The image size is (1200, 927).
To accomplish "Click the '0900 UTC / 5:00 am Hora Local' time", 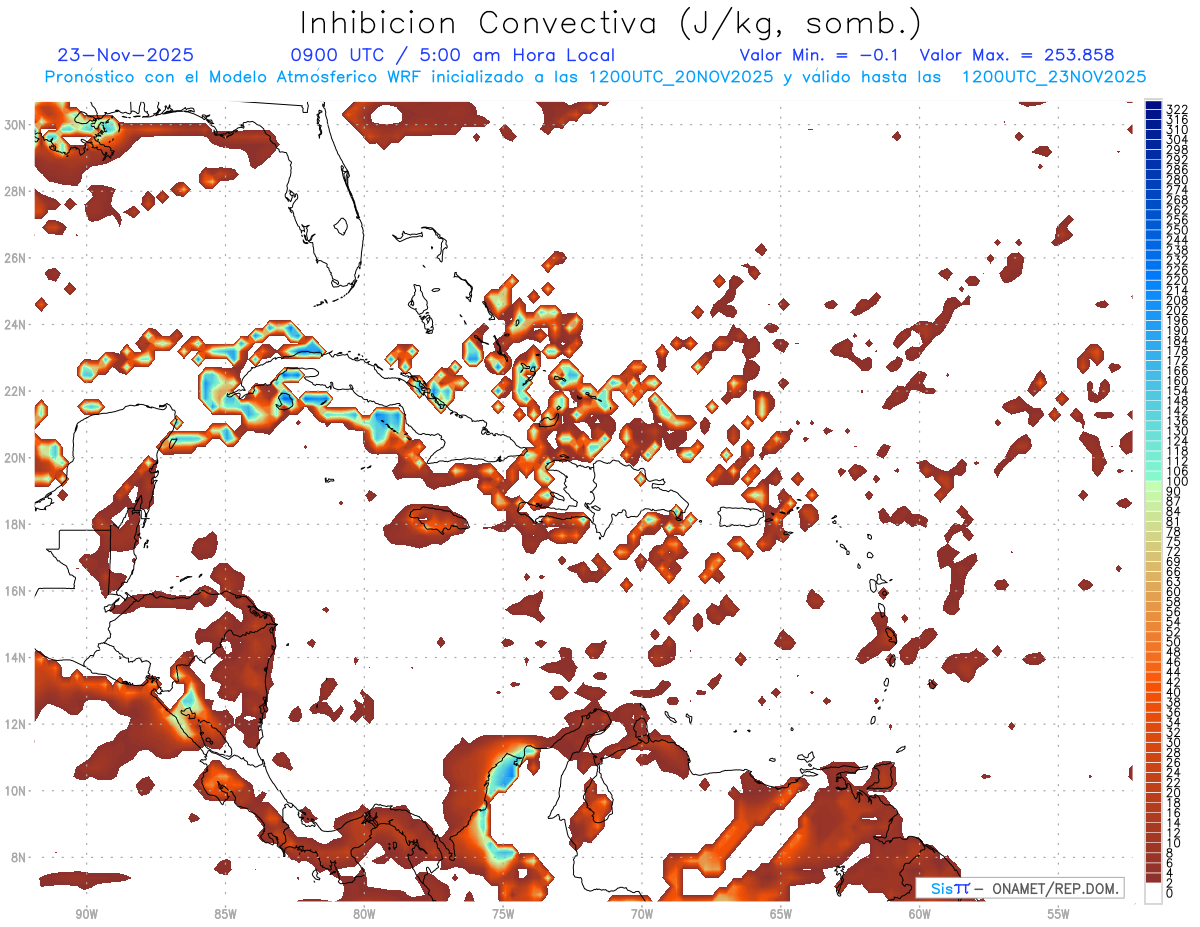I will coord(452,55).
